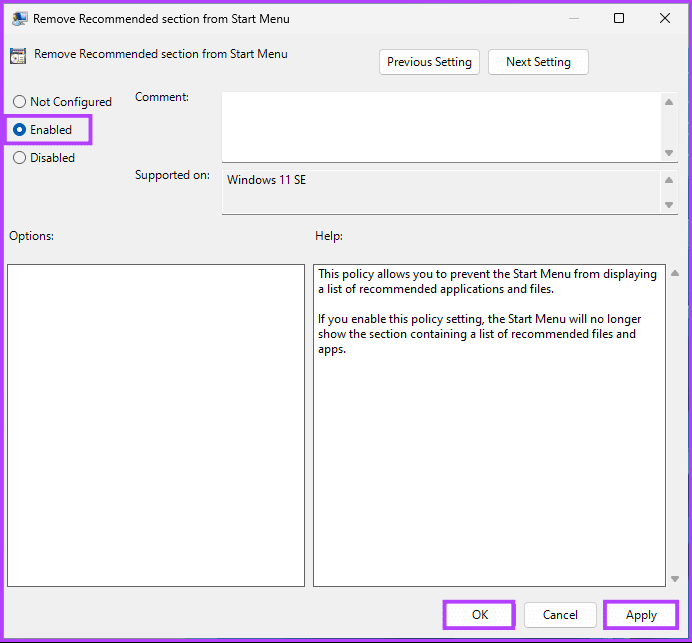Click Supported on scroll down arrow
Image resolution: width=692 pixels, height=643 pixels.
pyautogui.click(x=669, y=205)
